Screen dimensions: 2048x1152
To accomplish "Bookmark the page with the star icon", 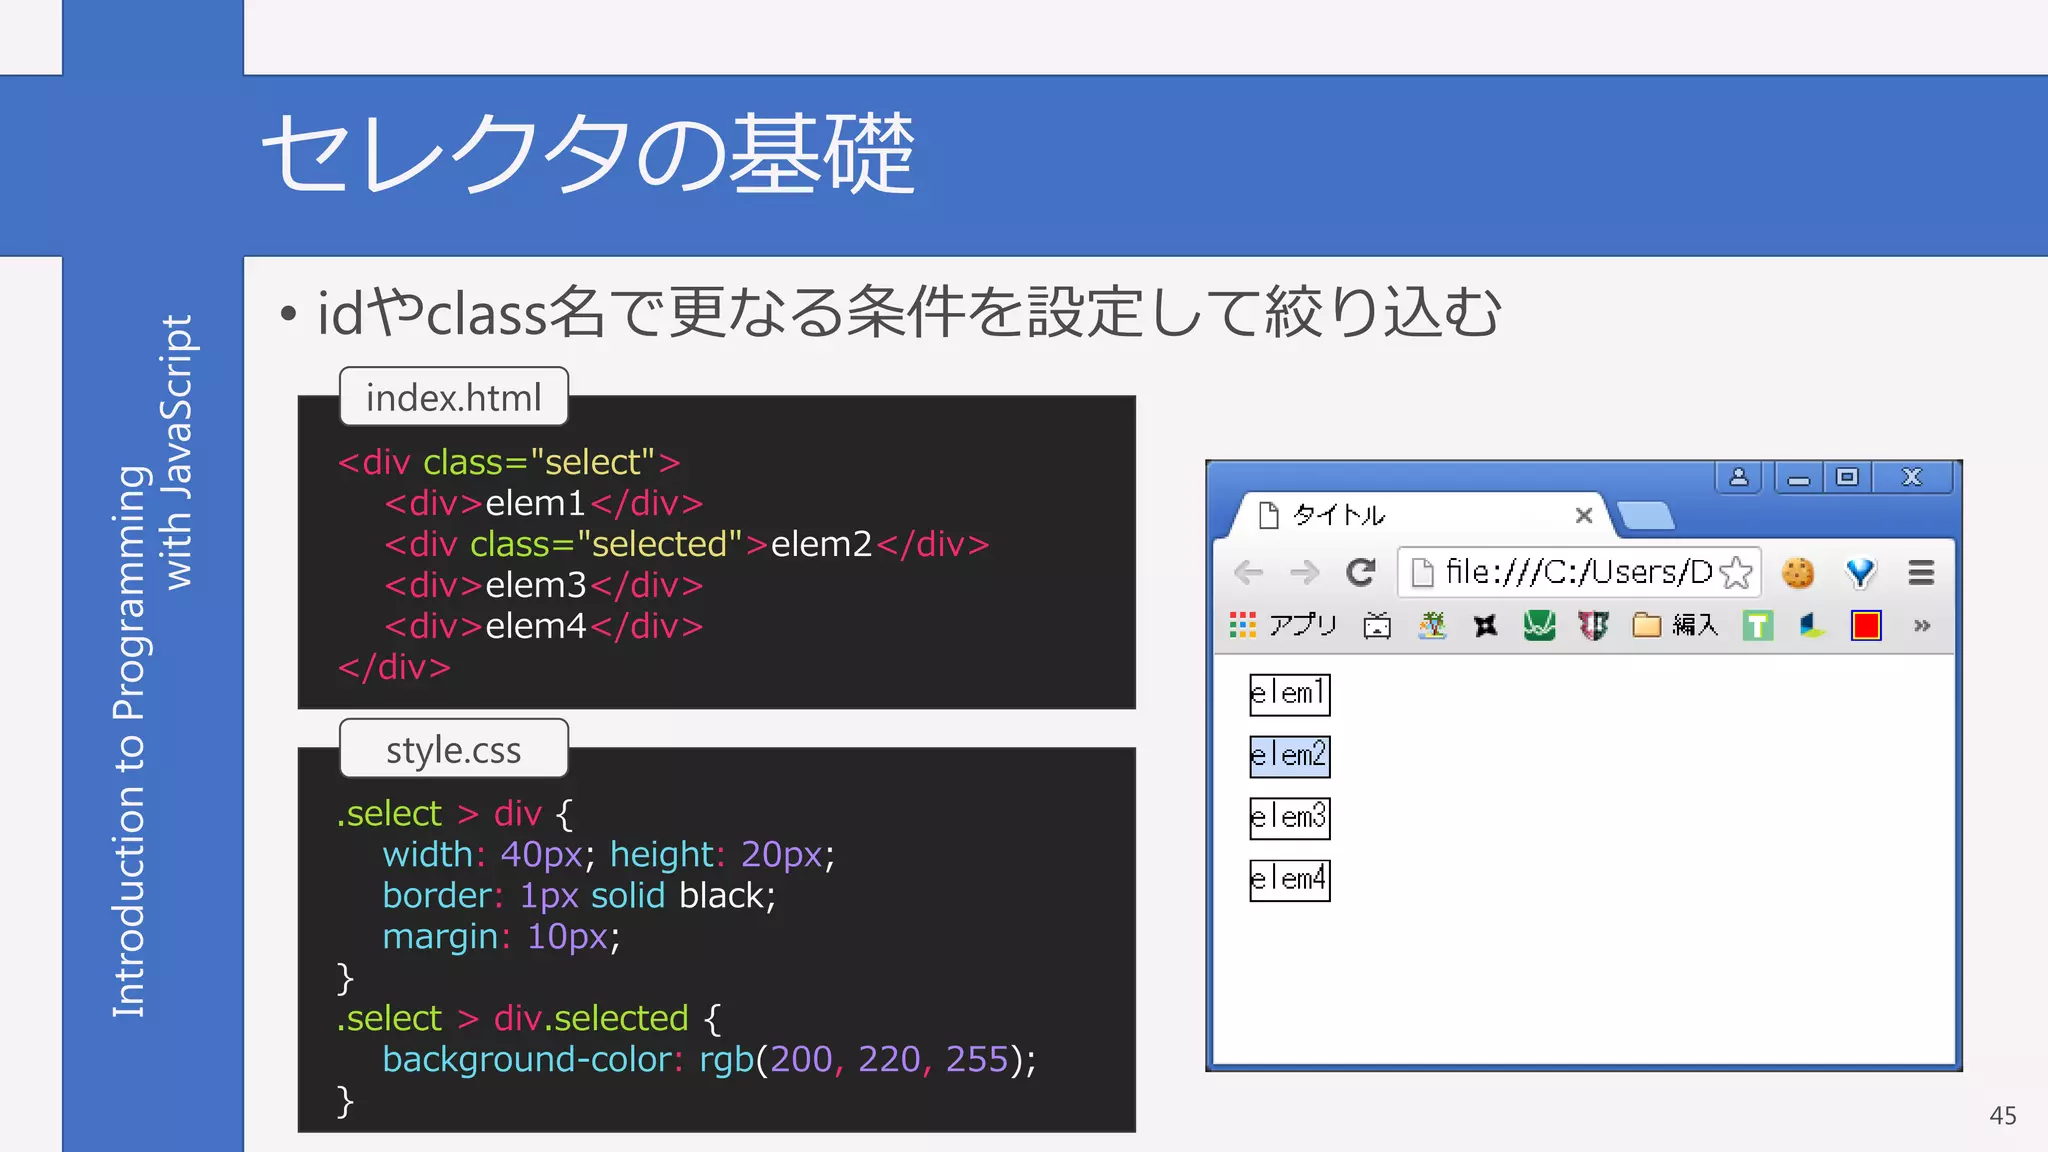I will 1737,572.
